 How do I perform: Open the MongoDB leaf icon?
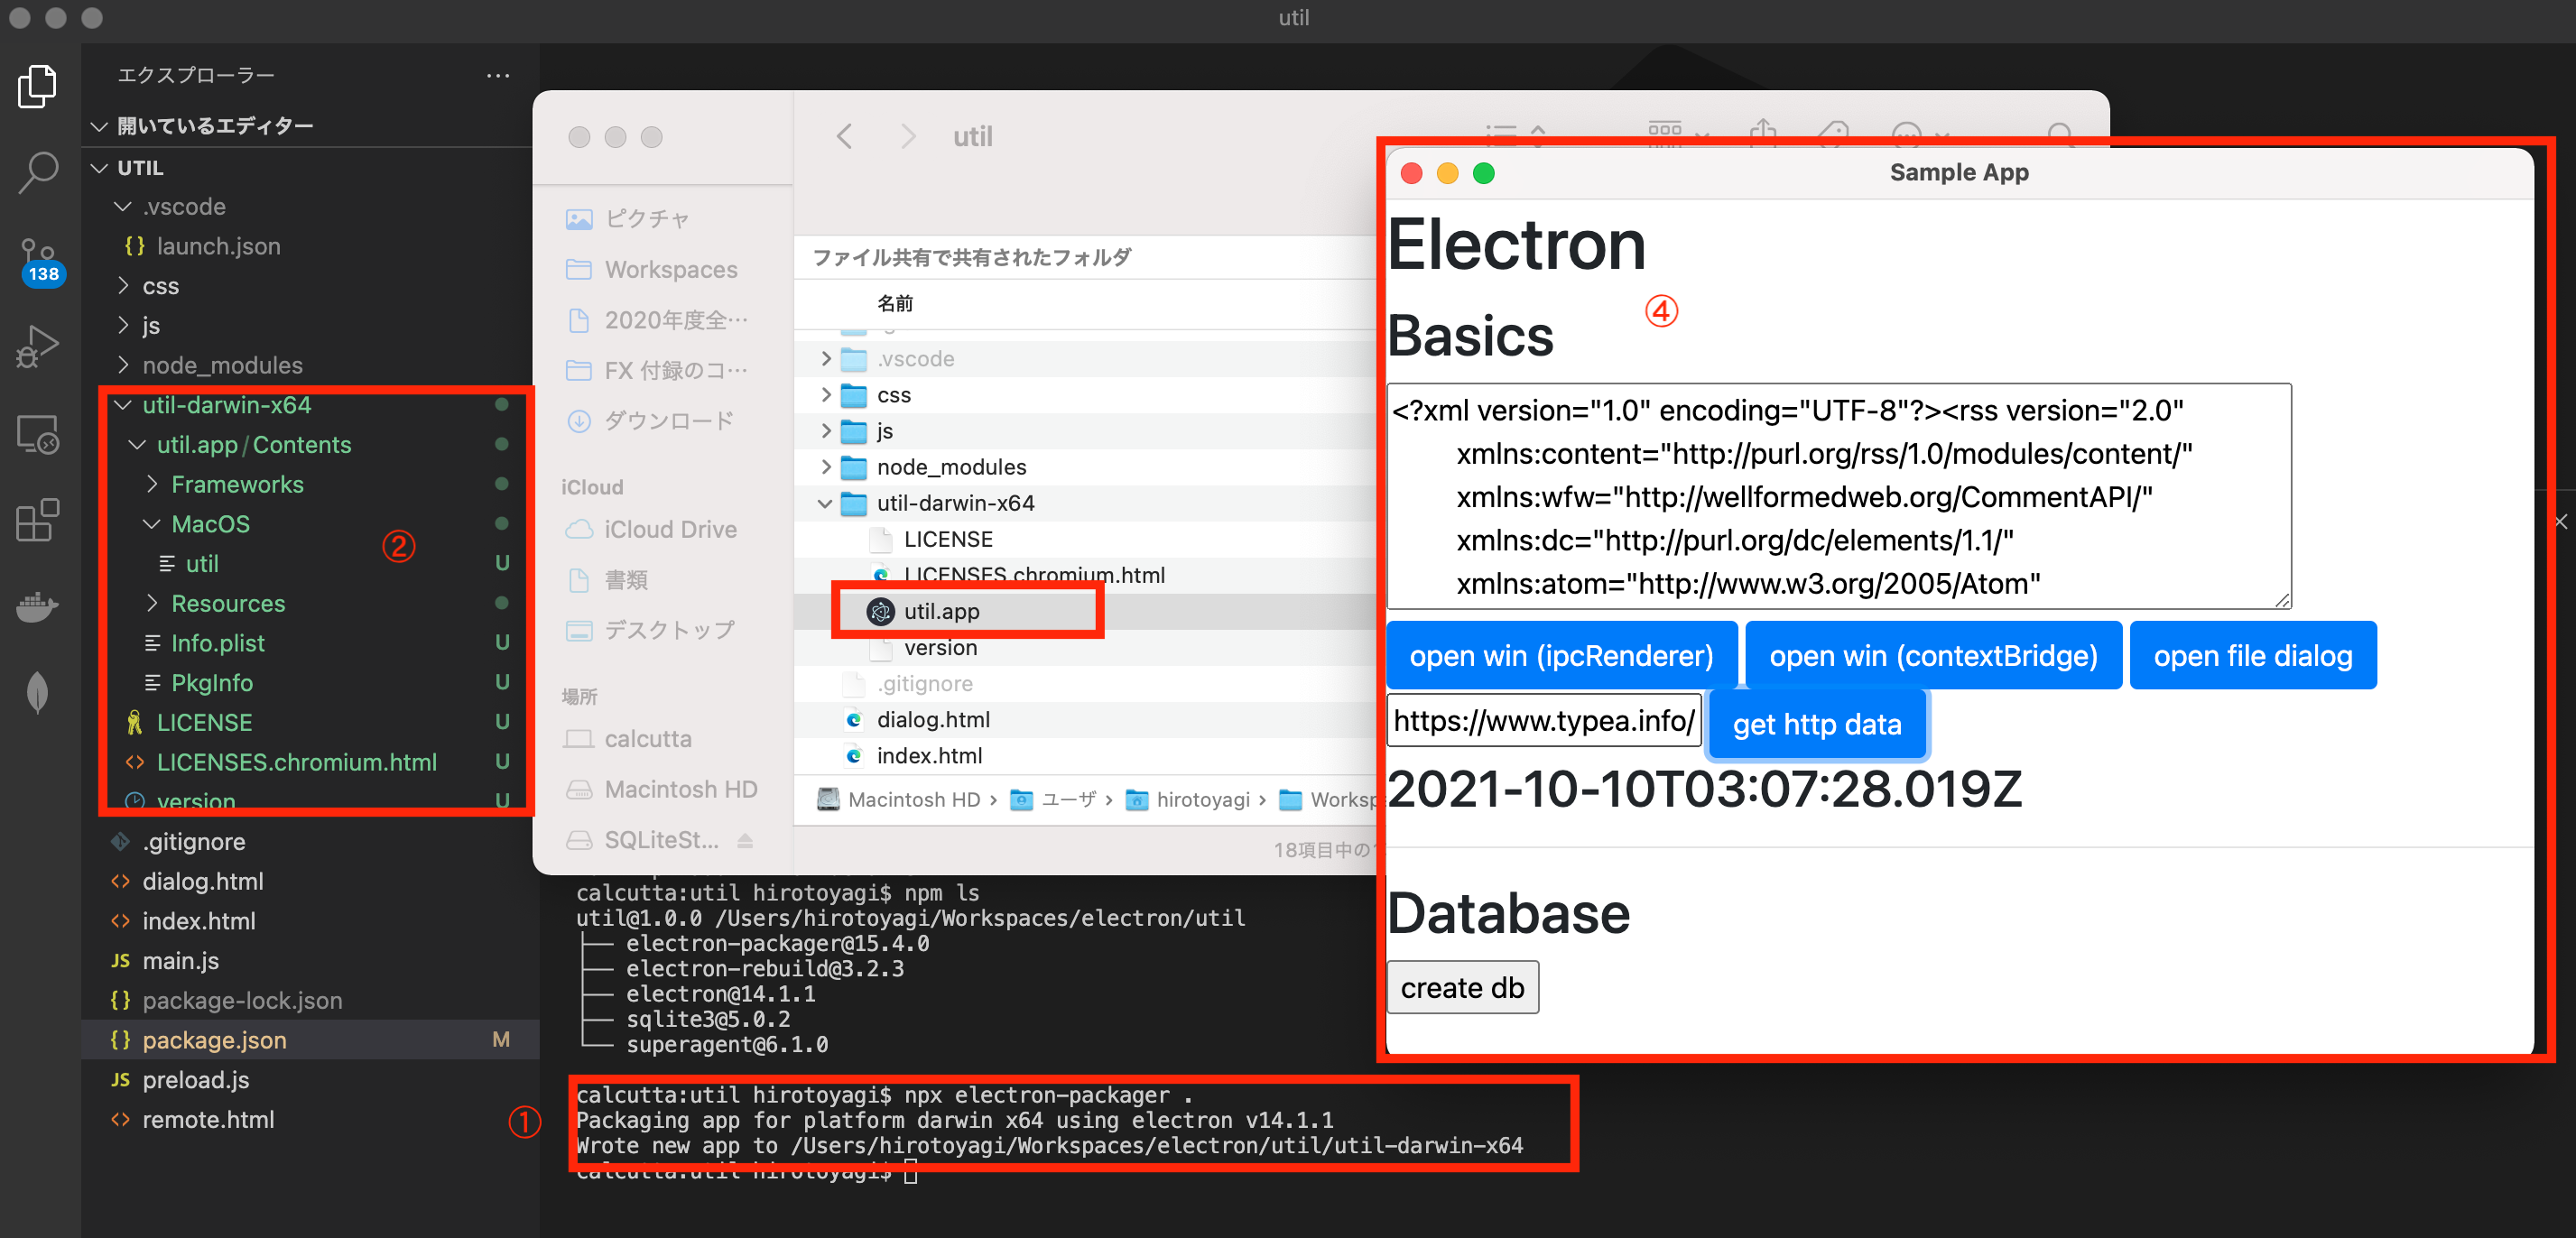pos(38,692)
